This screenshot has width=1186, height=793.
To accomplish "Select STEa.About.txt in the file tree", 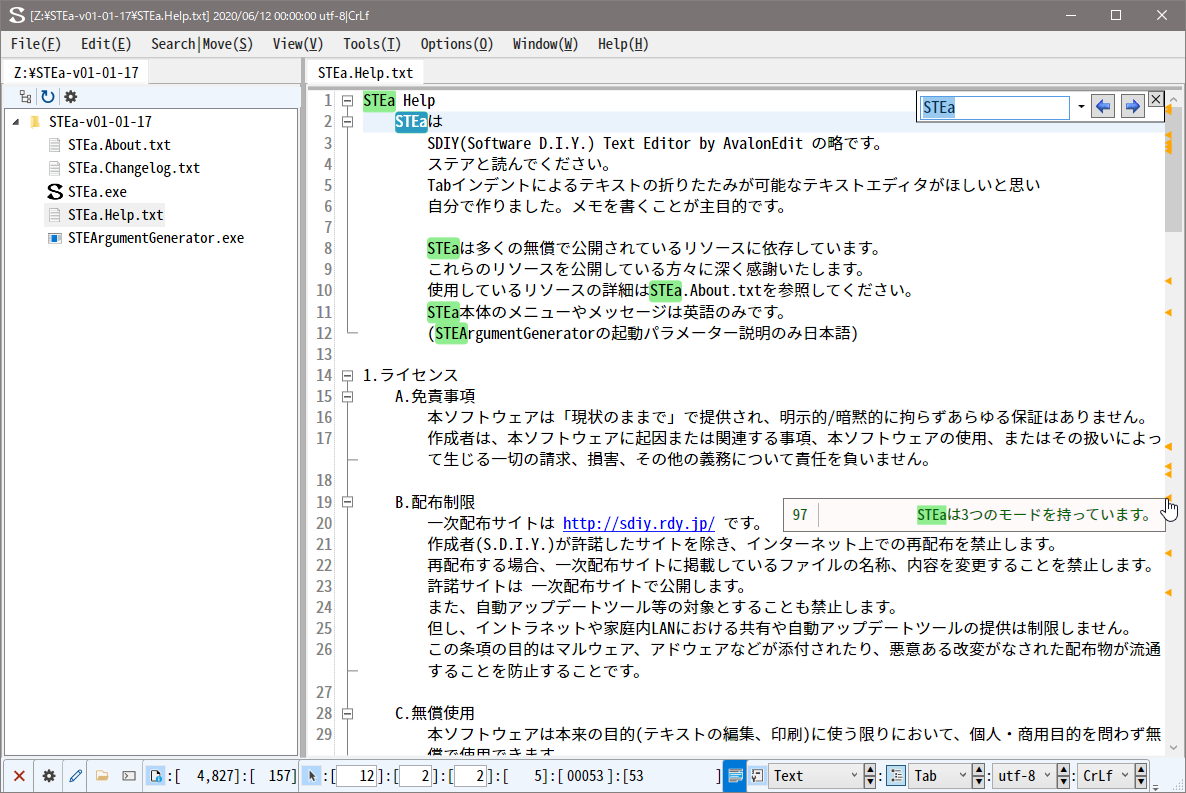I will (x=120, y=145).
